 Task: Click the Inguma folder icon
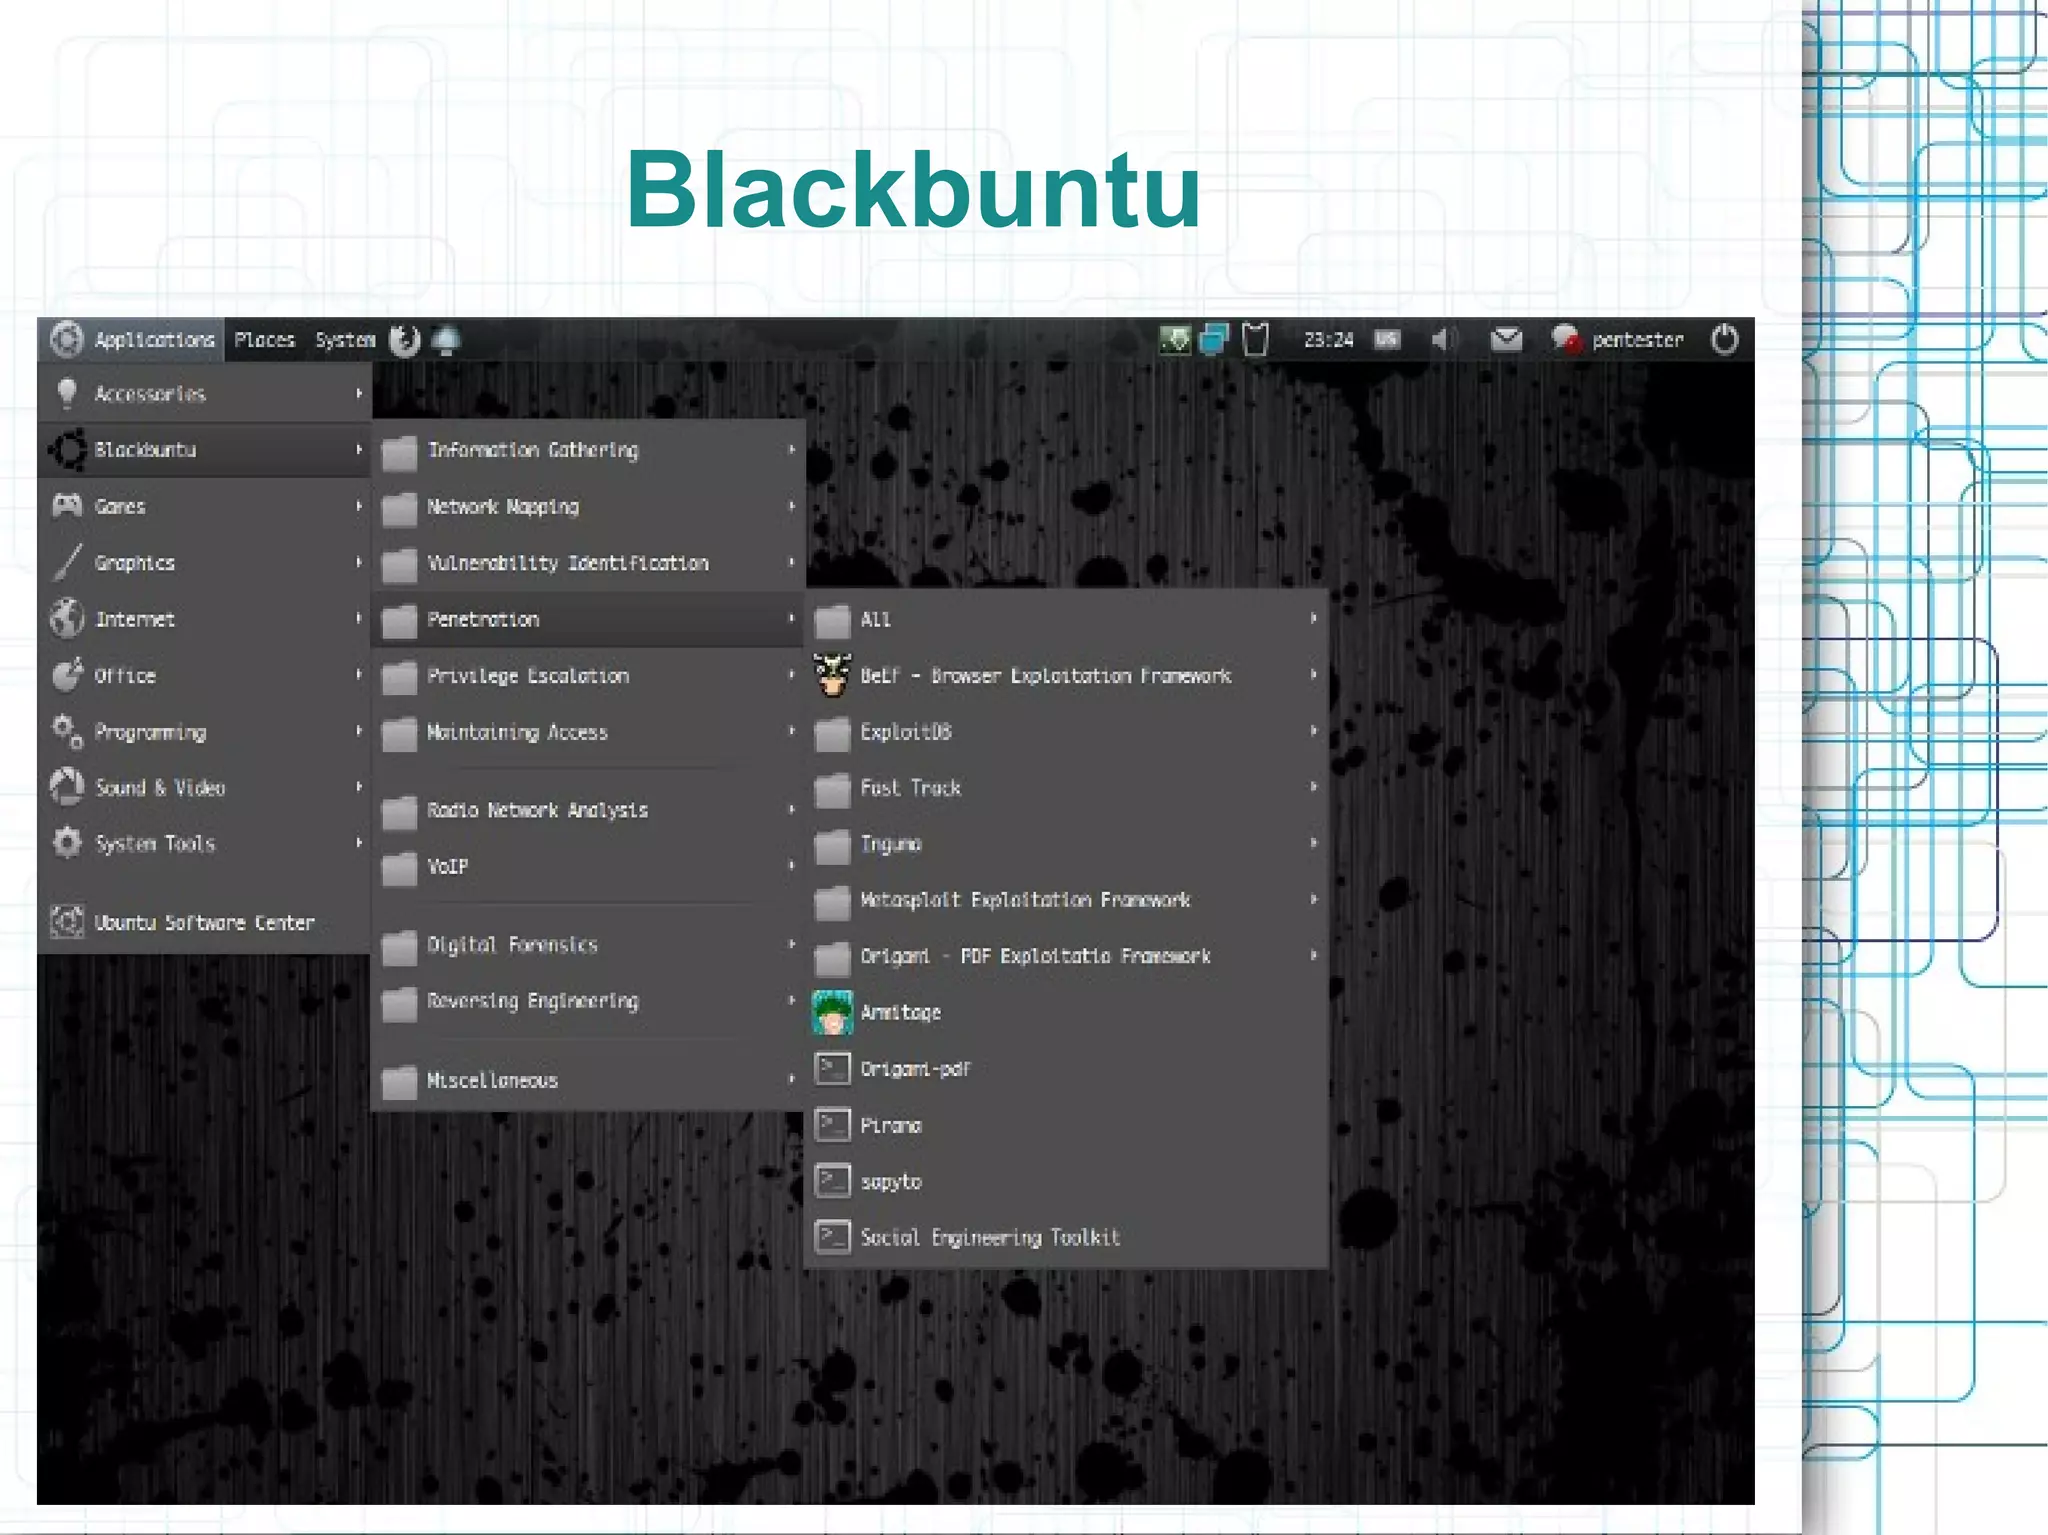coord(832,845)
